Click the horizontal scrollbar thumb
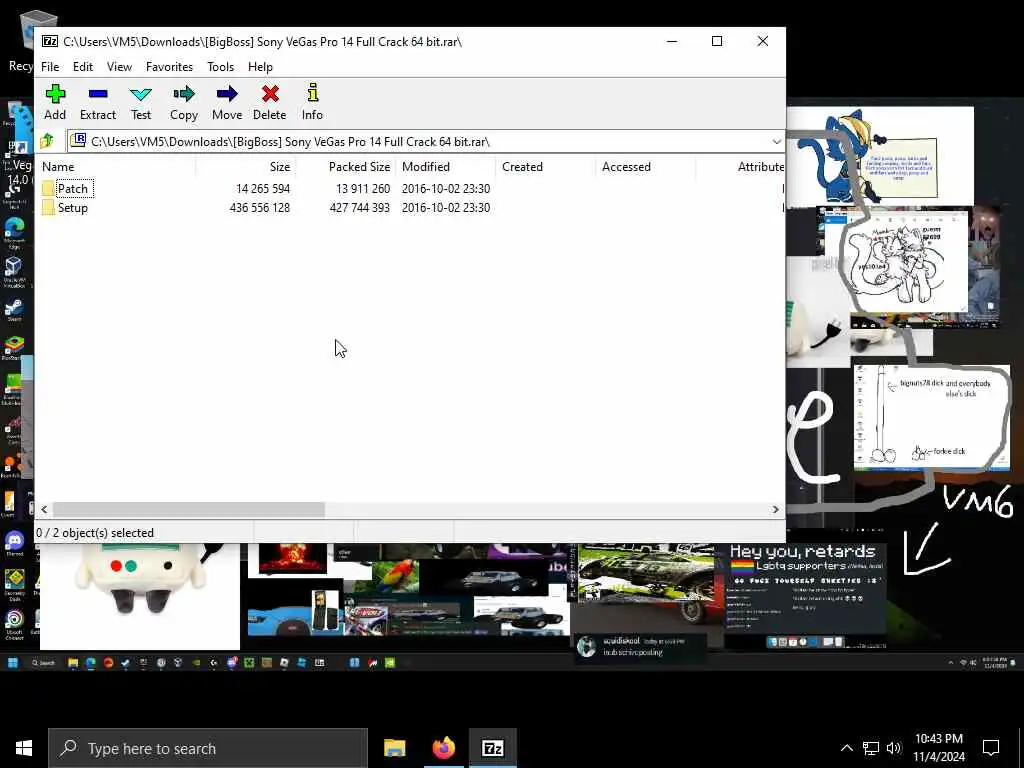 (x=189, y=509)
